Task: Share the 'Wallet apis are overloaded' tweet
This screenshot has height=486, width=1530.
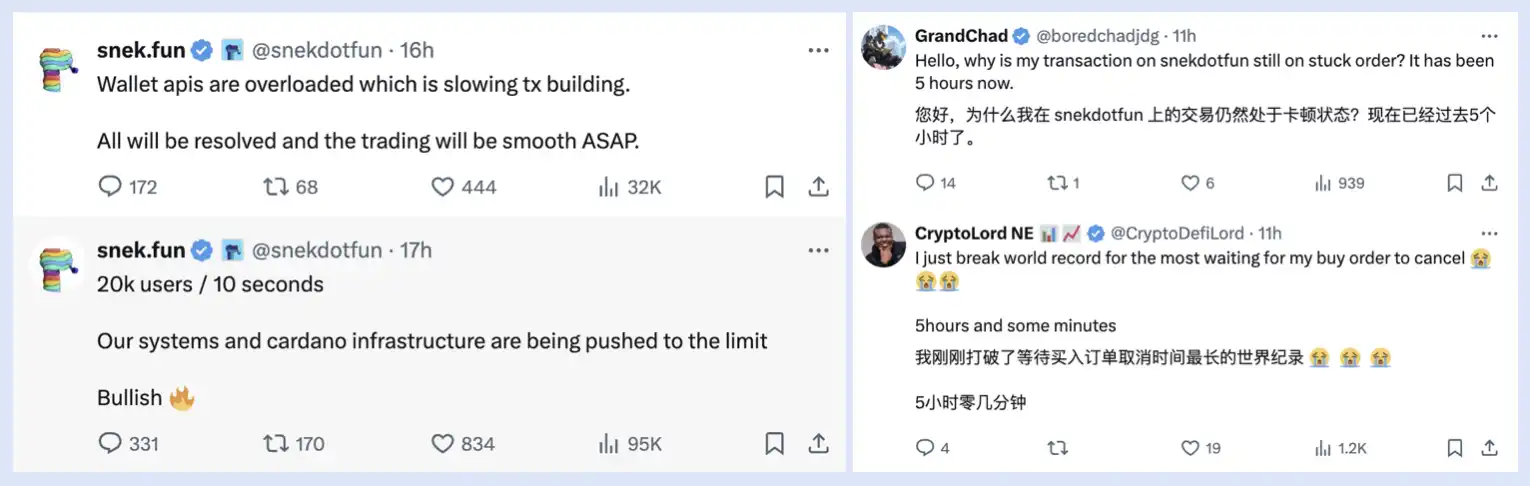Action: click(818, 187)
